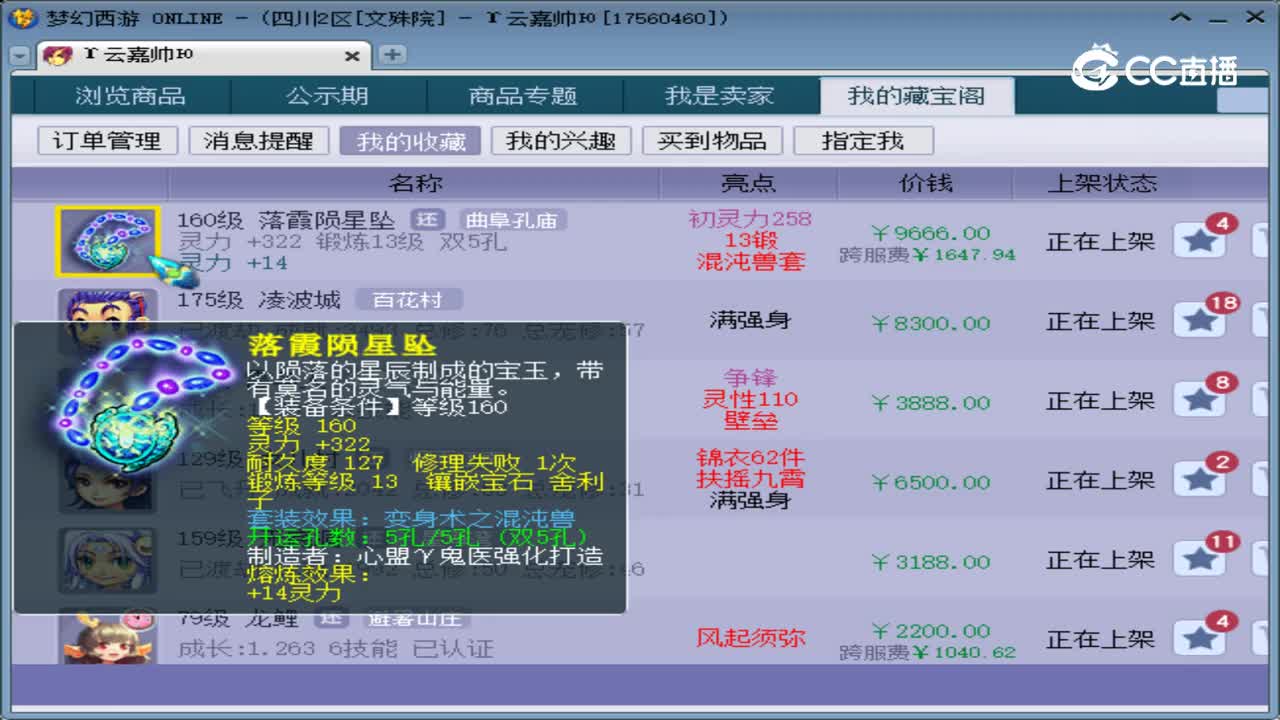The width and height of the screenshot is (1280, 720).
Task: Click price ¥3188.00
Action: coord(930,562)
